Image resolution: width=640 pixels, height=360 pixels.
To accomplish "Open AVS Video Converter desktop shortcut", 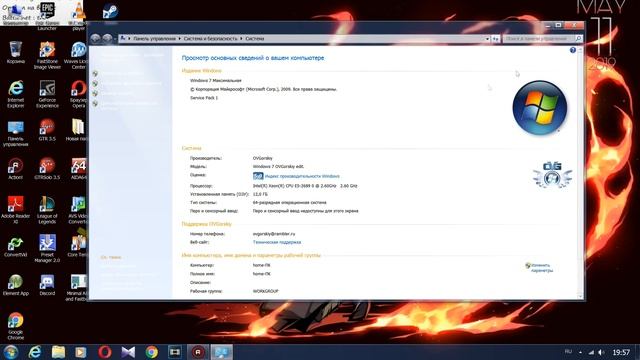I will pos(78,210).
